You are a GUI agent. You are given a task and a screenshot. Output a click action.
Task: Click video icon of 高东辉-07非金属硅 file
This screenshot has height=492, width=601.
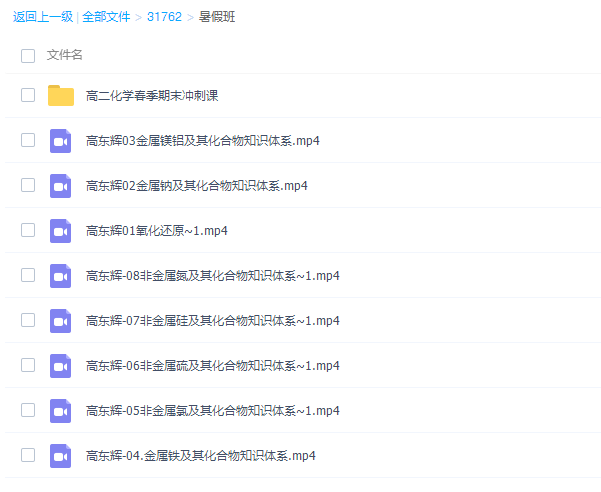pyautogui.click(x=61, y=321)
